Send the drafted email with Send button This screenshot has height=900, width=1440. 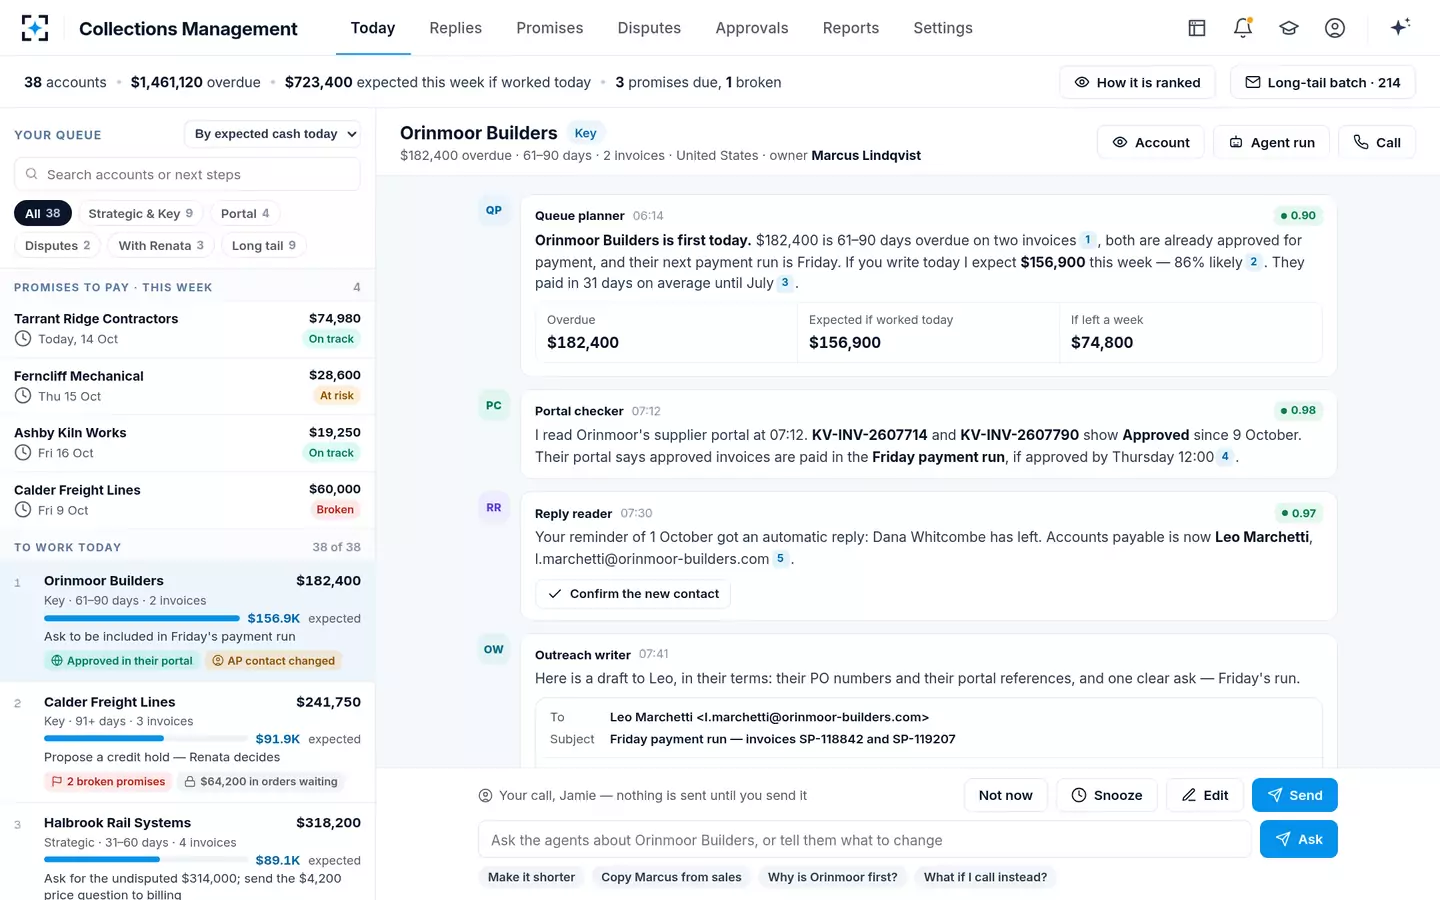1295,795
